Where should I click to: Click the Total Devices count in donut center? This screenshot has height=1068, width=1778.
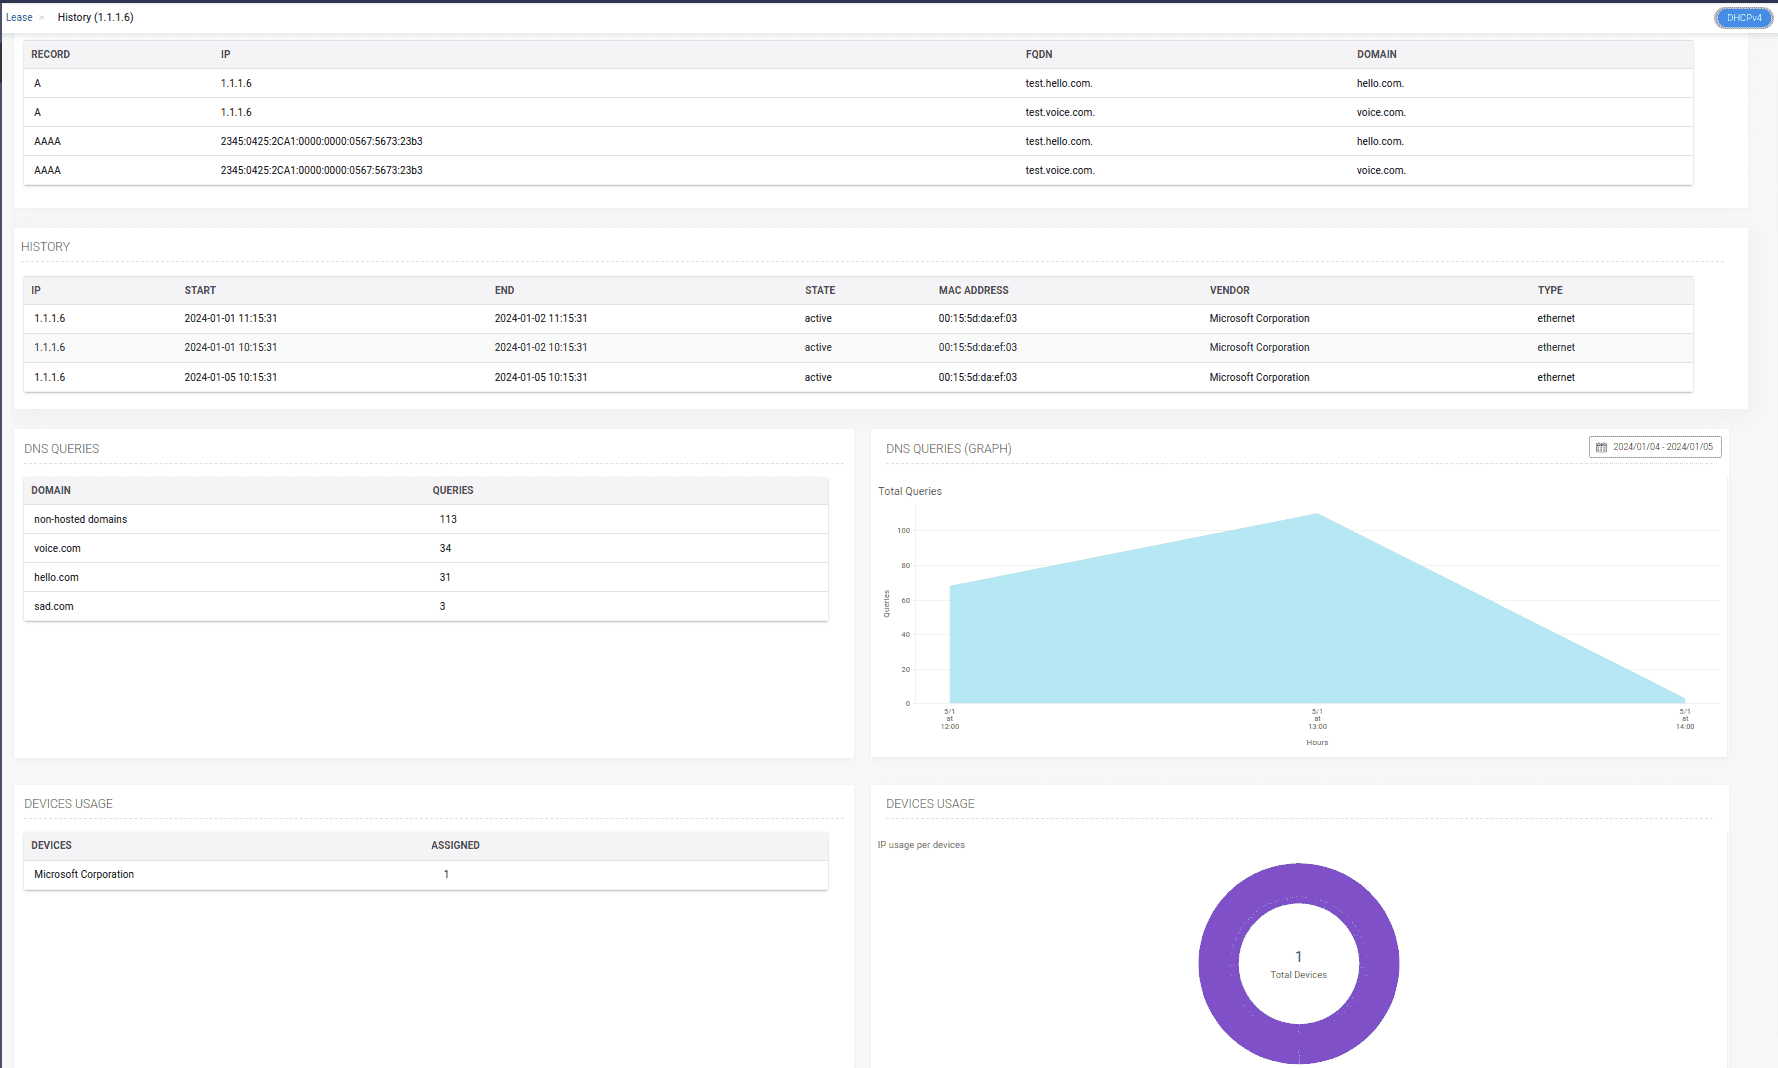(1298, 957)
